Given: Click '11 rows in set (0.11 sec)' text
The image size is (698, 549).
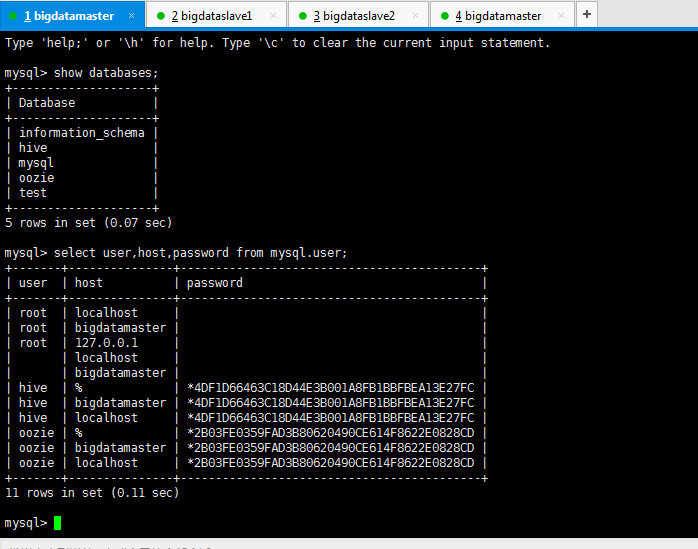Looking at the screenshot, I should coord(92,493).
